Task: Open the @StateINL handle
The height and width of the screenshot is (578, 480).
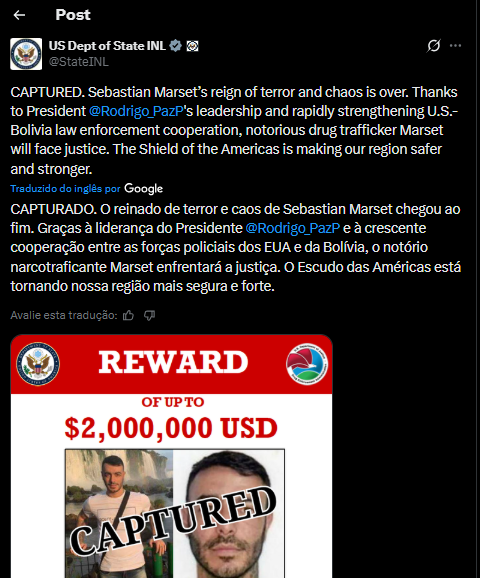Action: click(x=79, y=62)
